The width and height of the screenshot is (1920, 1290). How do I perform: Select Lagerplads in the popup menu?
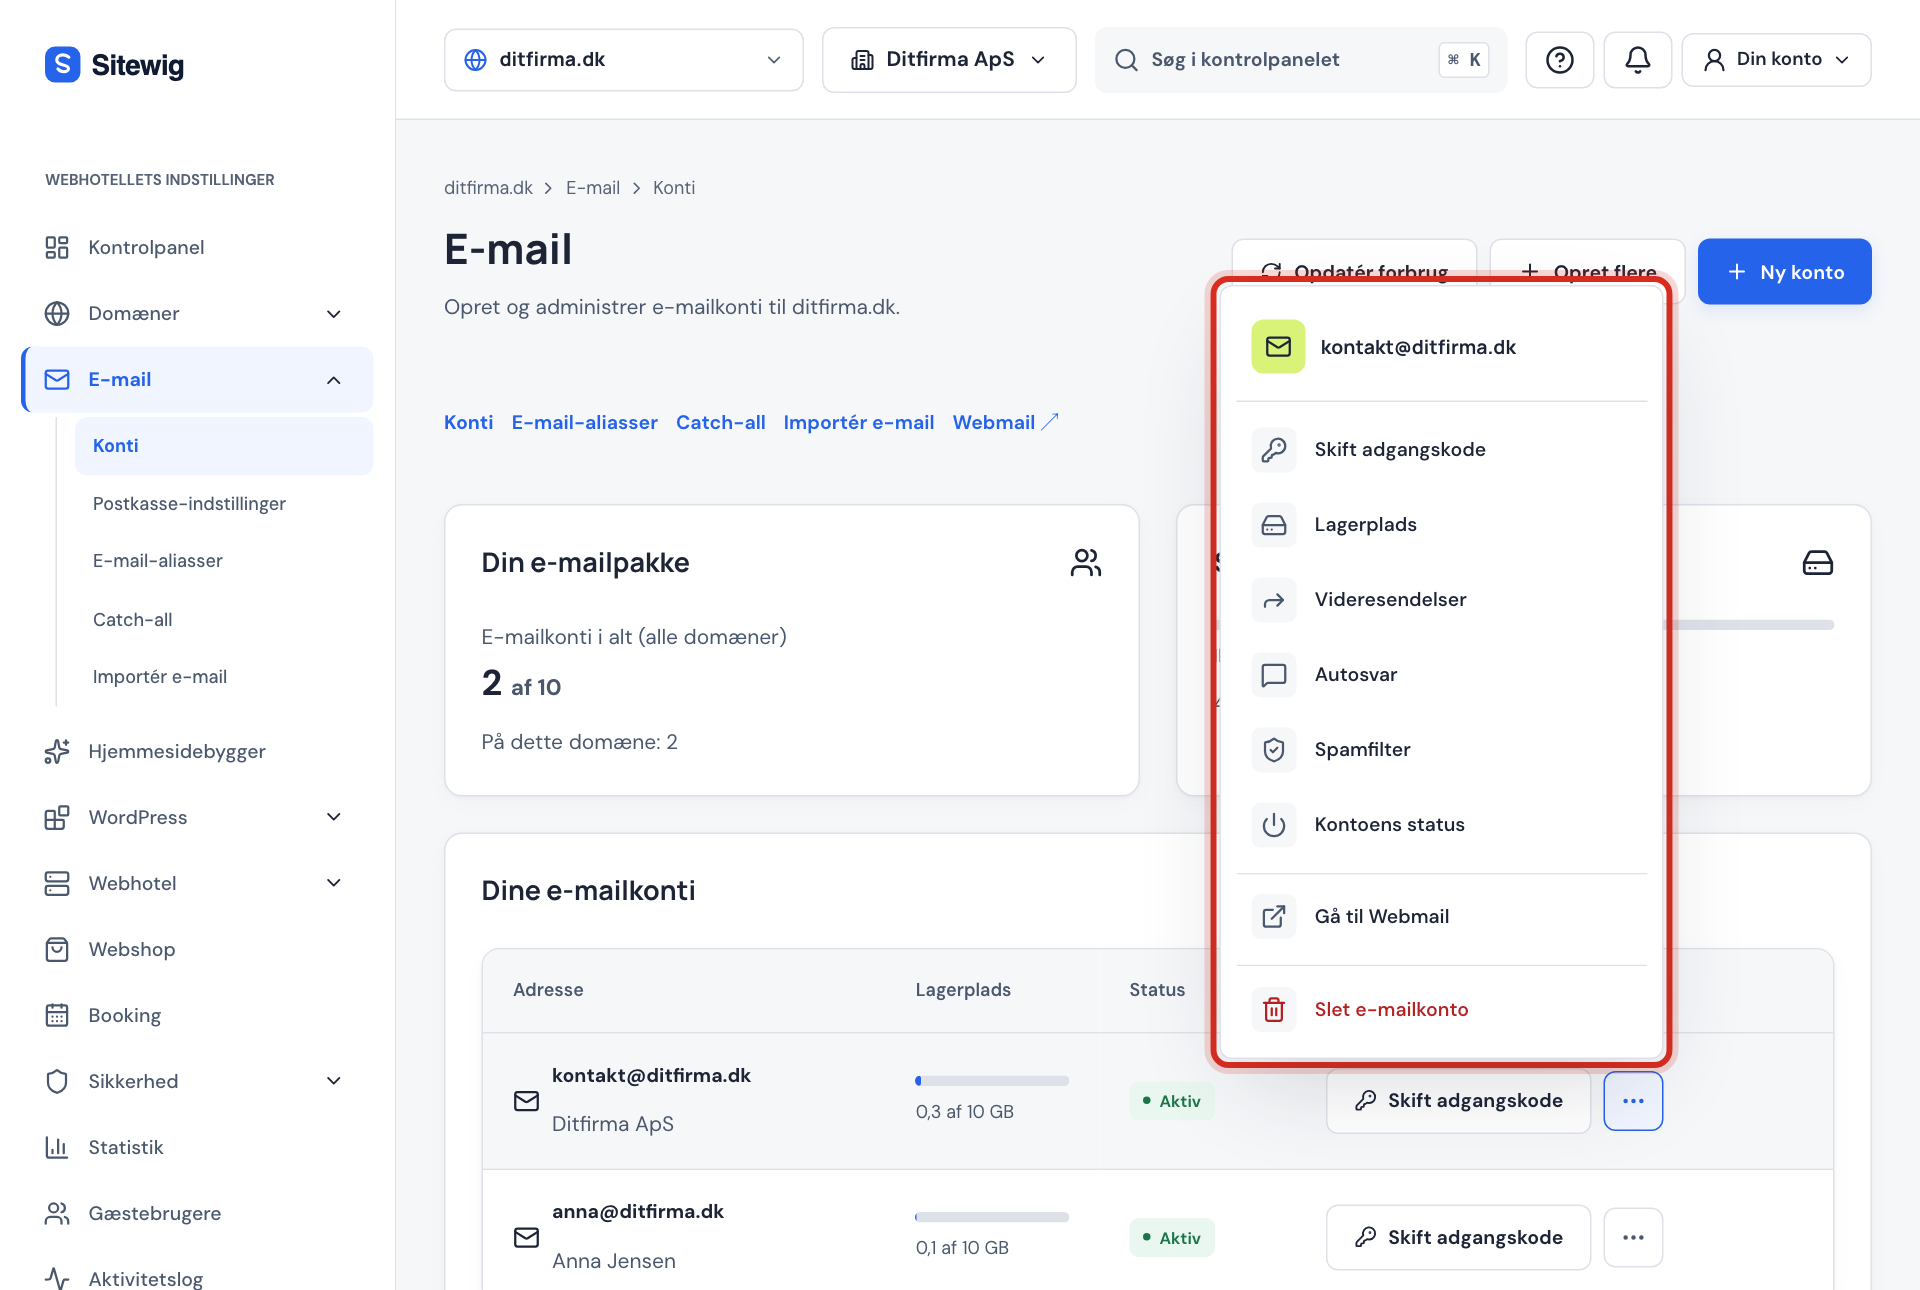[1442, 525]
